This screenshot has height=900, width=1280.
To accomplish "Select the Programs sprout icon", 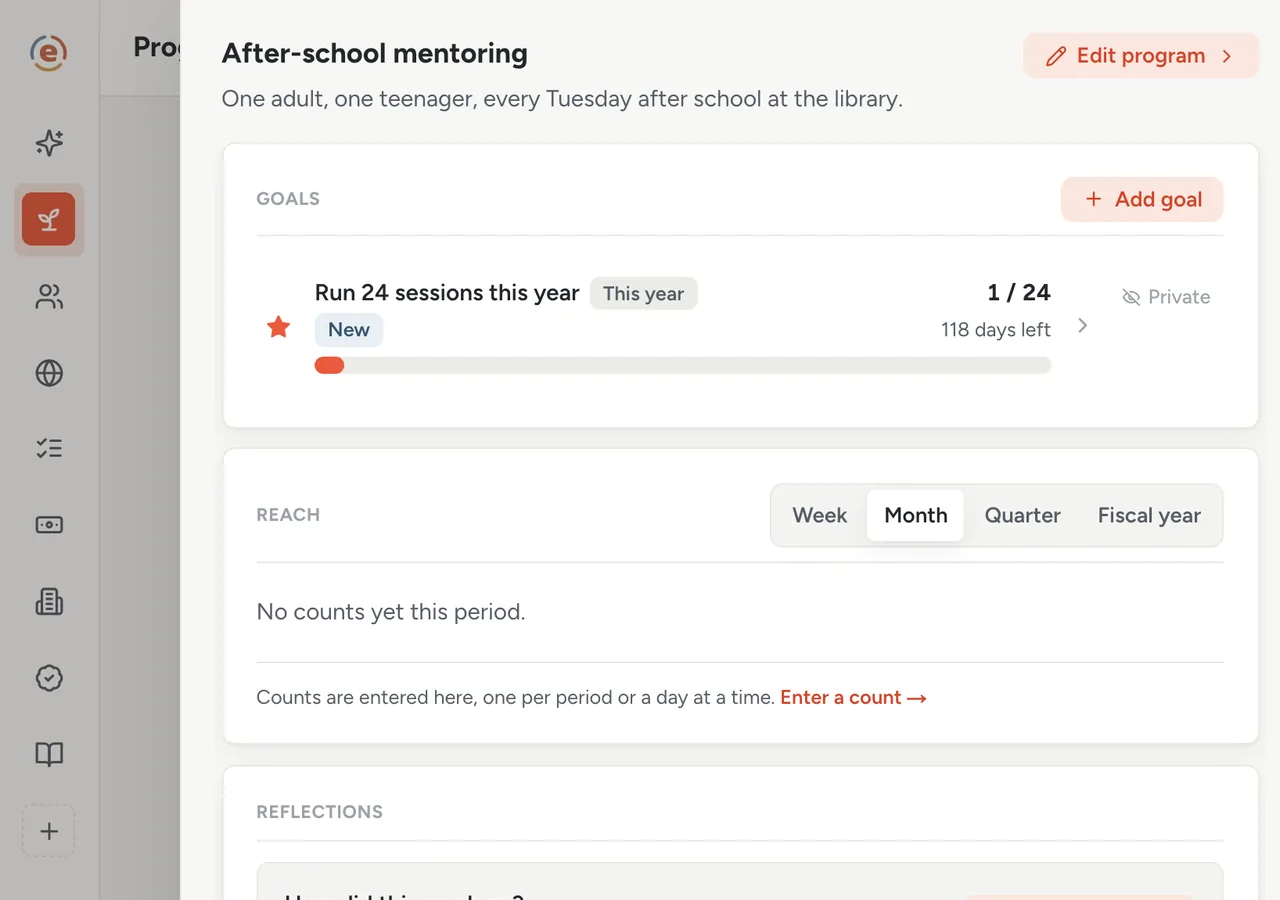I will pyautogui.click(x=49, y=219).
